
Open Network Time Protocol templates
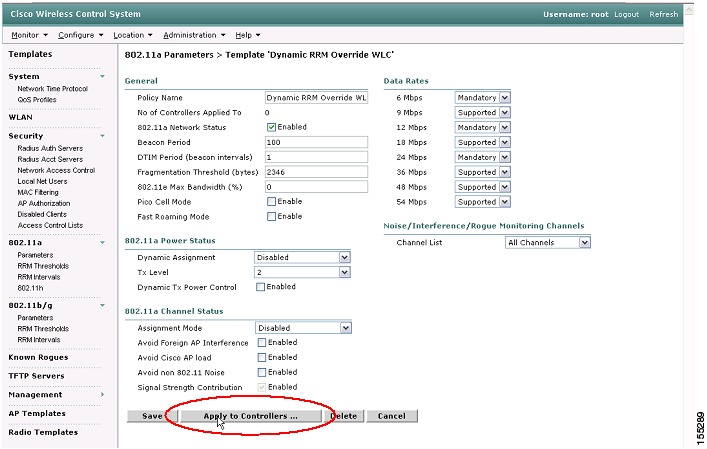pos(52,89)
